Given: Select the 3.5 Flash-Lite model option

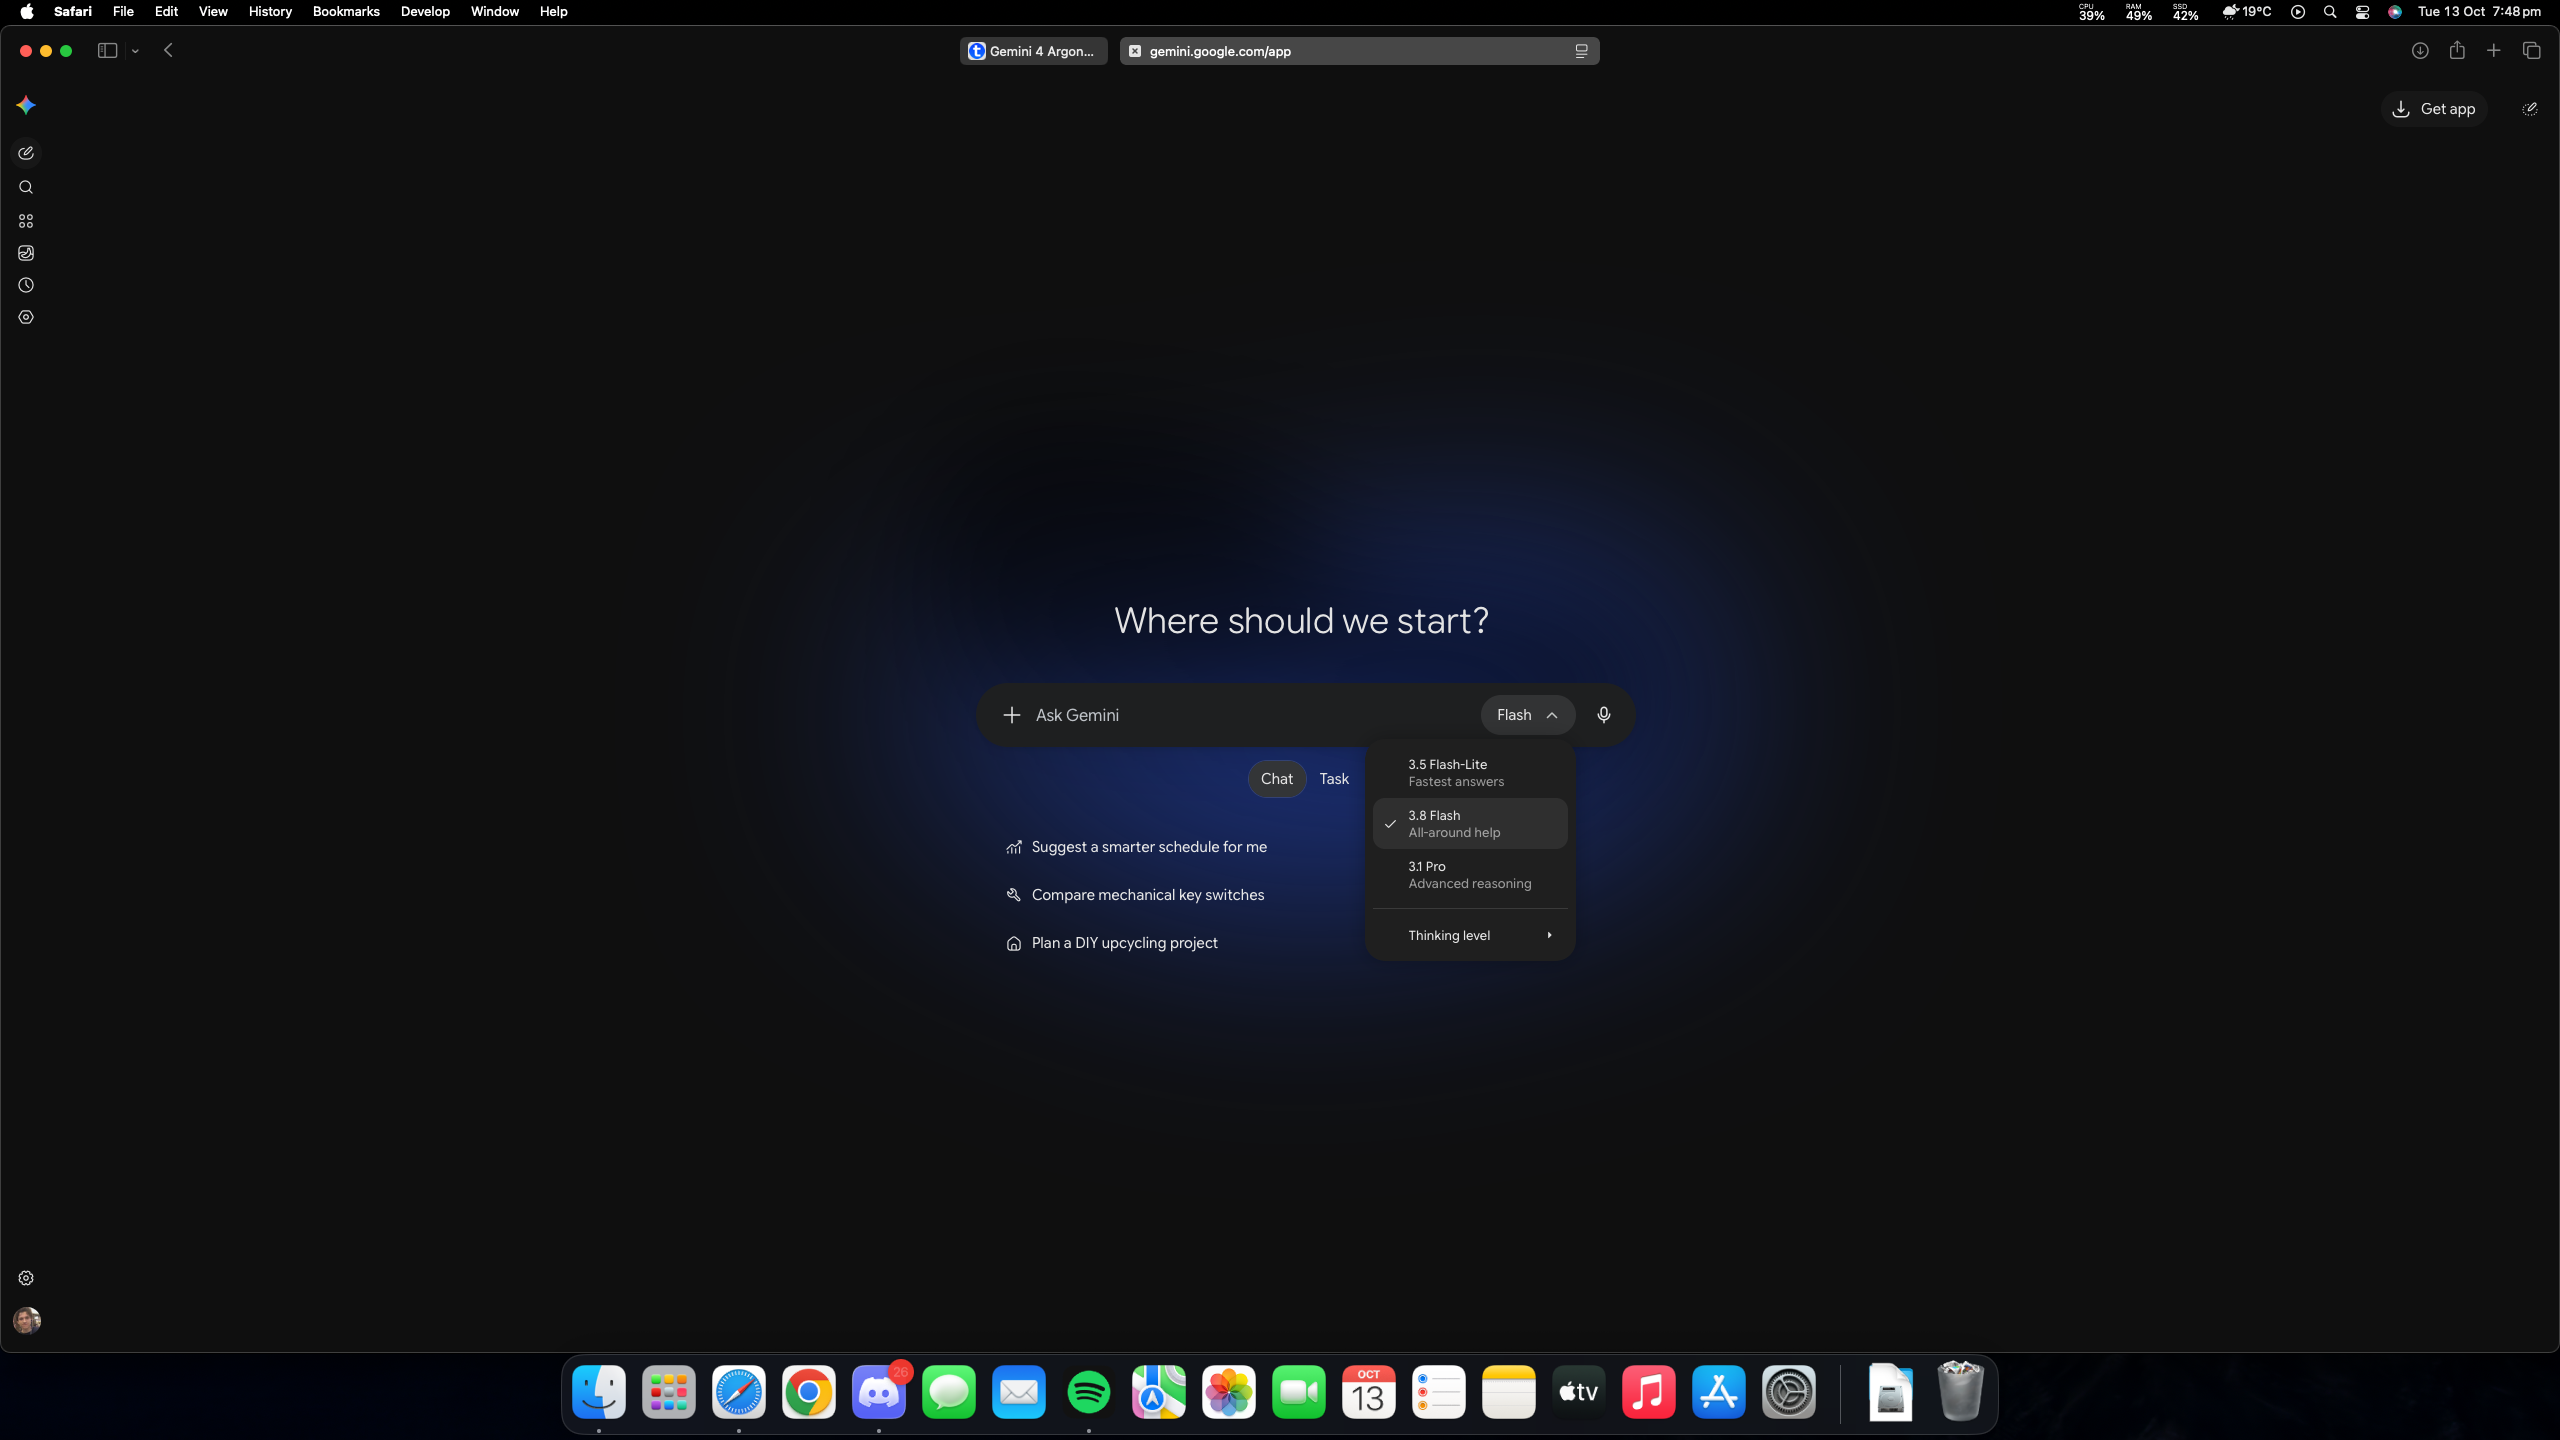Looking at the screenshot, I should [1470, 773].
